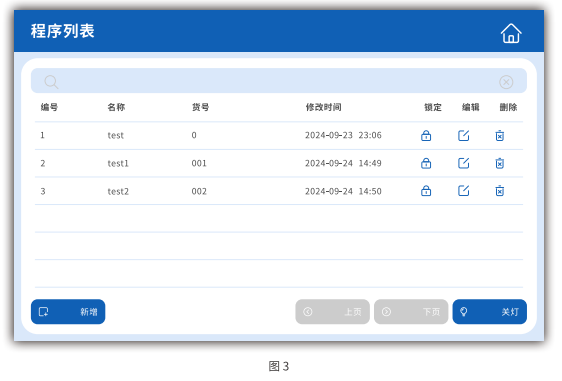Image resolution: width=562 pixels, height=381 pixels.
Task: Select timestamp 2024-09-23 23:06
Action: (343, 135)
